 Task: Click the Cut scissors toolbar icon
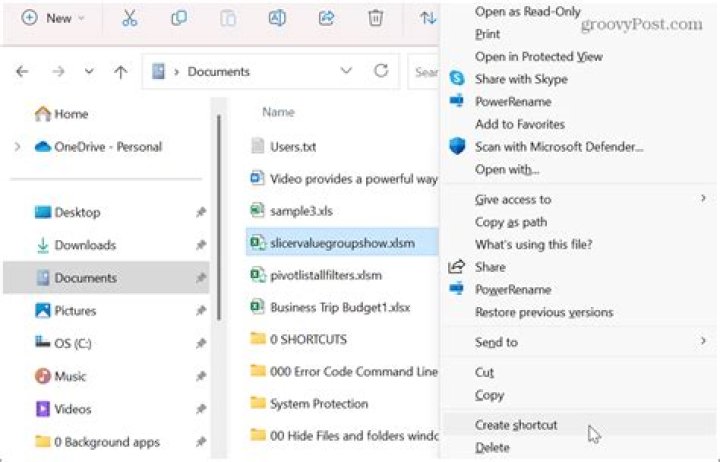[x=129, y=18]
